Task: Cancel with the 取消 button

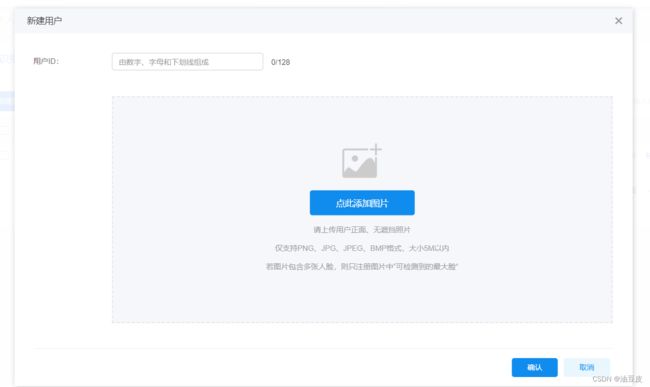Action: coord(586,367)
